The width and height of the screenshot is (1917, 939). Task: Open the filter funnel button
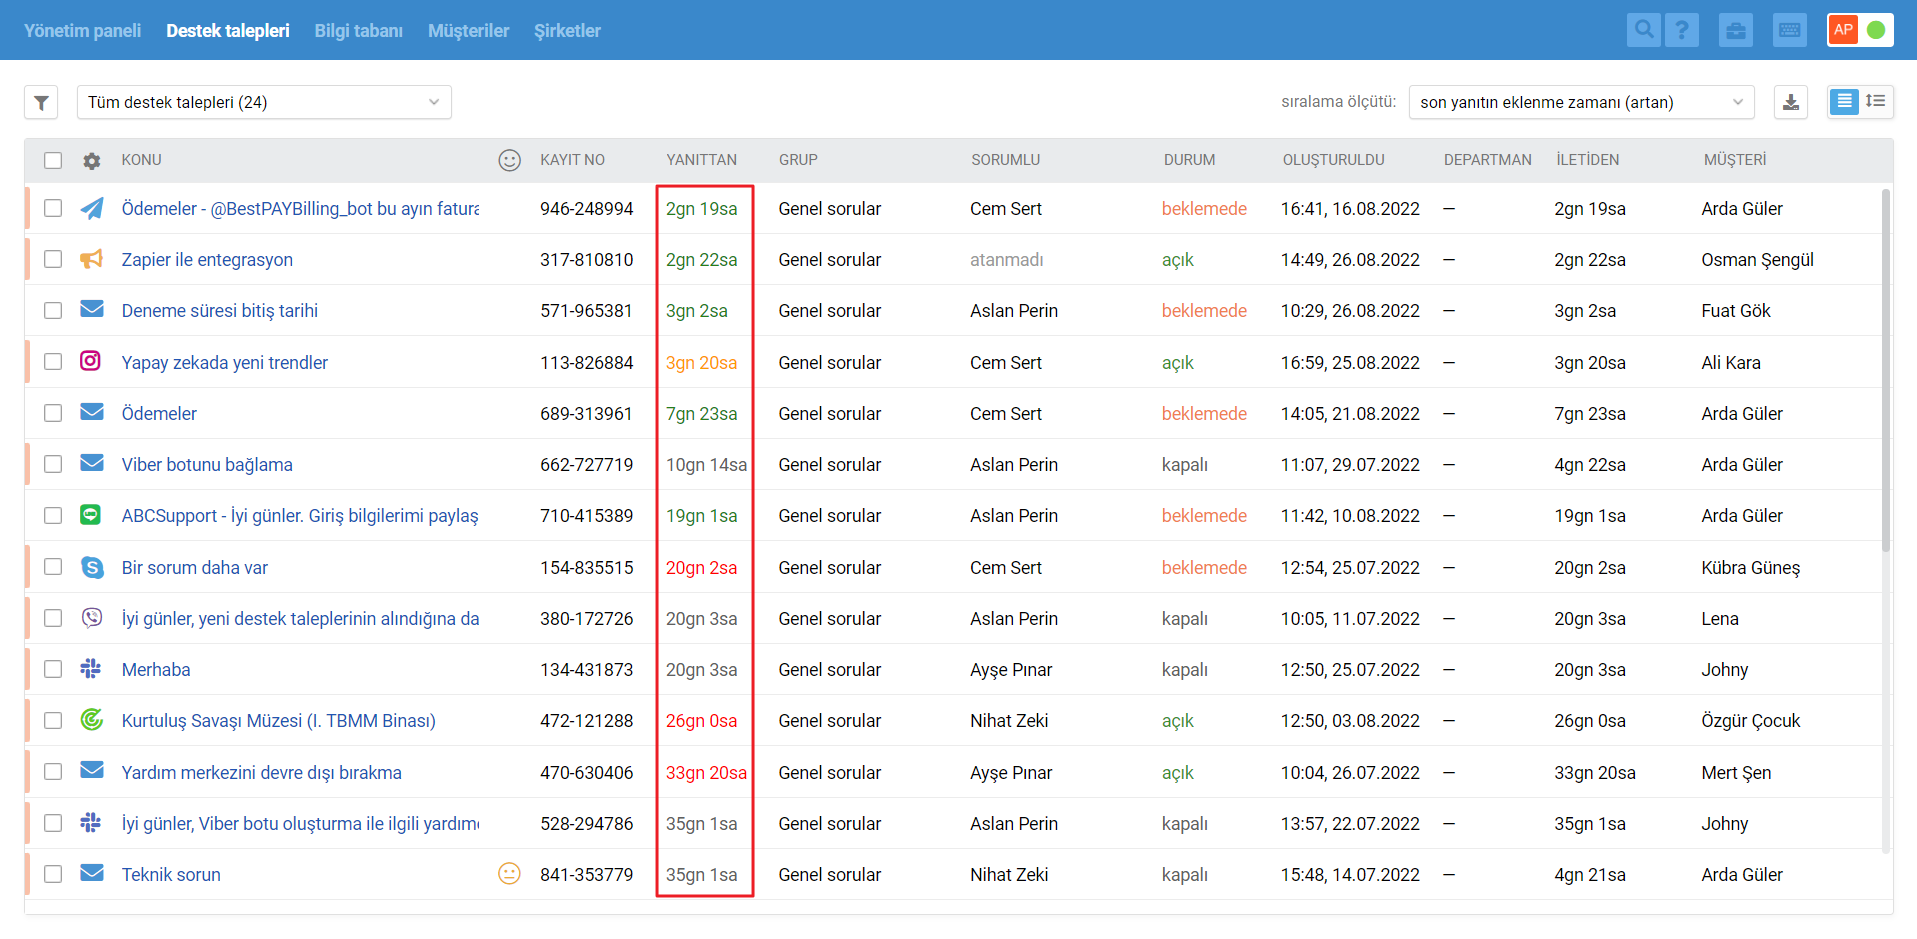coord(41,102)
